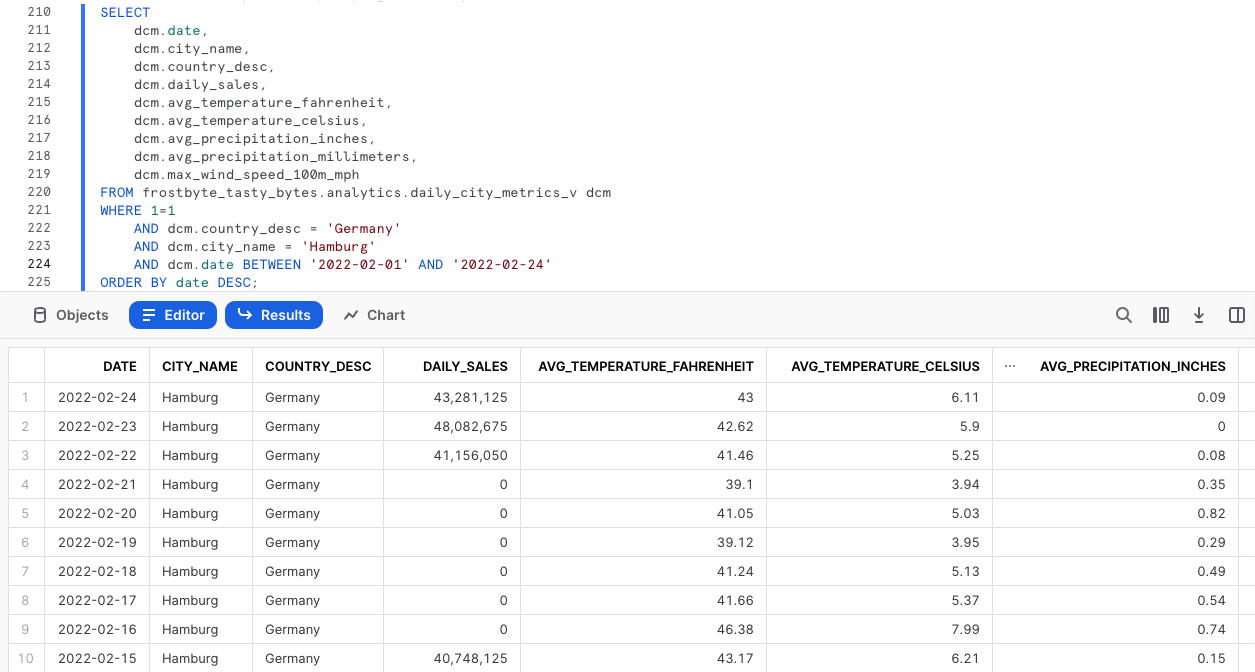Switch to the Chart view

coord(374,315)
